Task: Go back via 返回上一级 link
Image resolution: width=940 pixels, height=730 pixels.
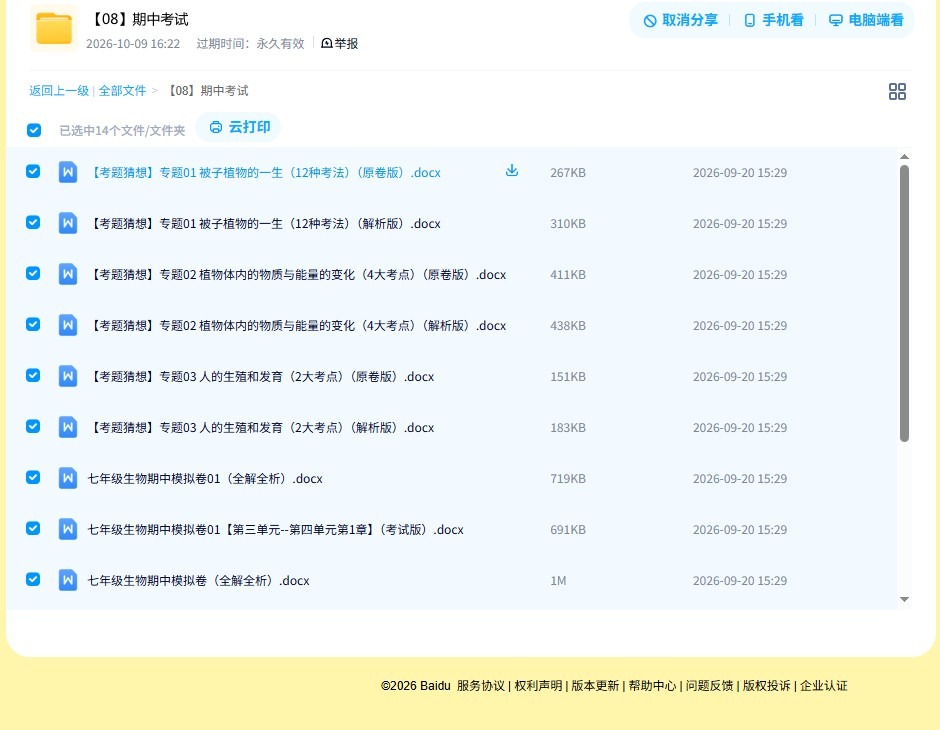Action: (x=59, y=91)
